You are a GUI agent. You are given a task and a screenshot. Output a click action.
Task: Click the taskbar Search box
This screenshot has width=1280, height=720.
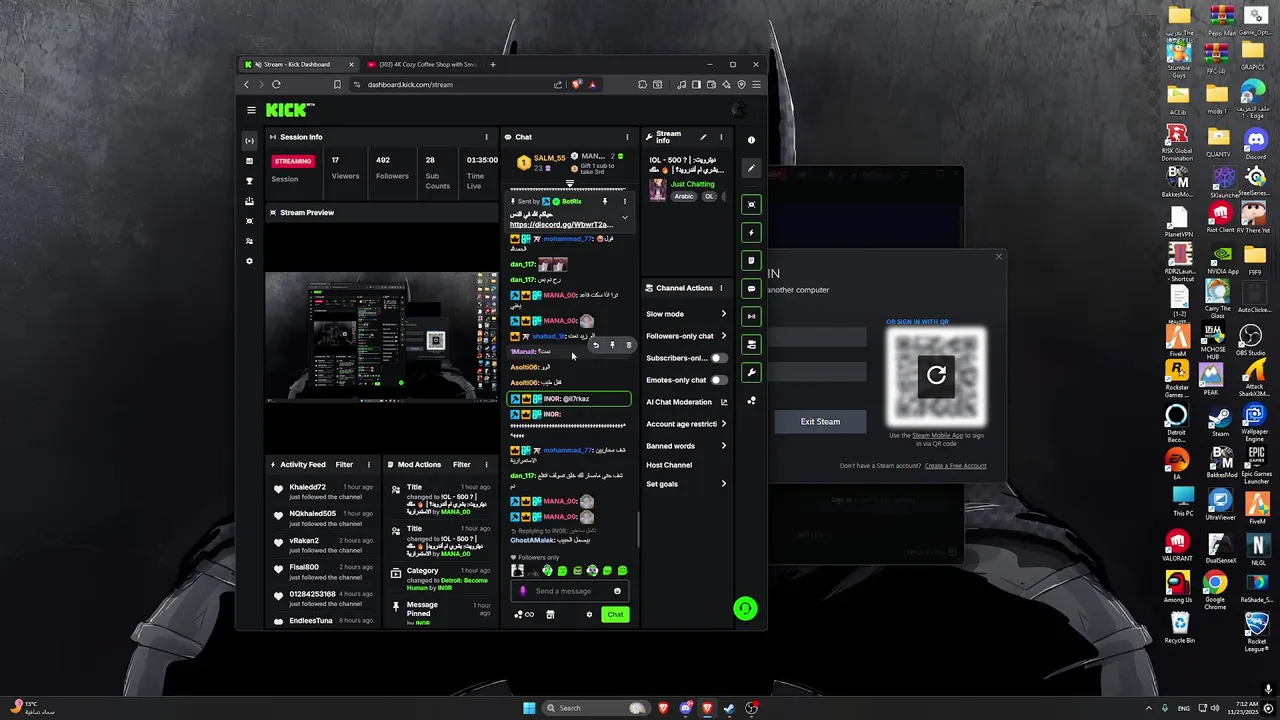pos(594,708)
